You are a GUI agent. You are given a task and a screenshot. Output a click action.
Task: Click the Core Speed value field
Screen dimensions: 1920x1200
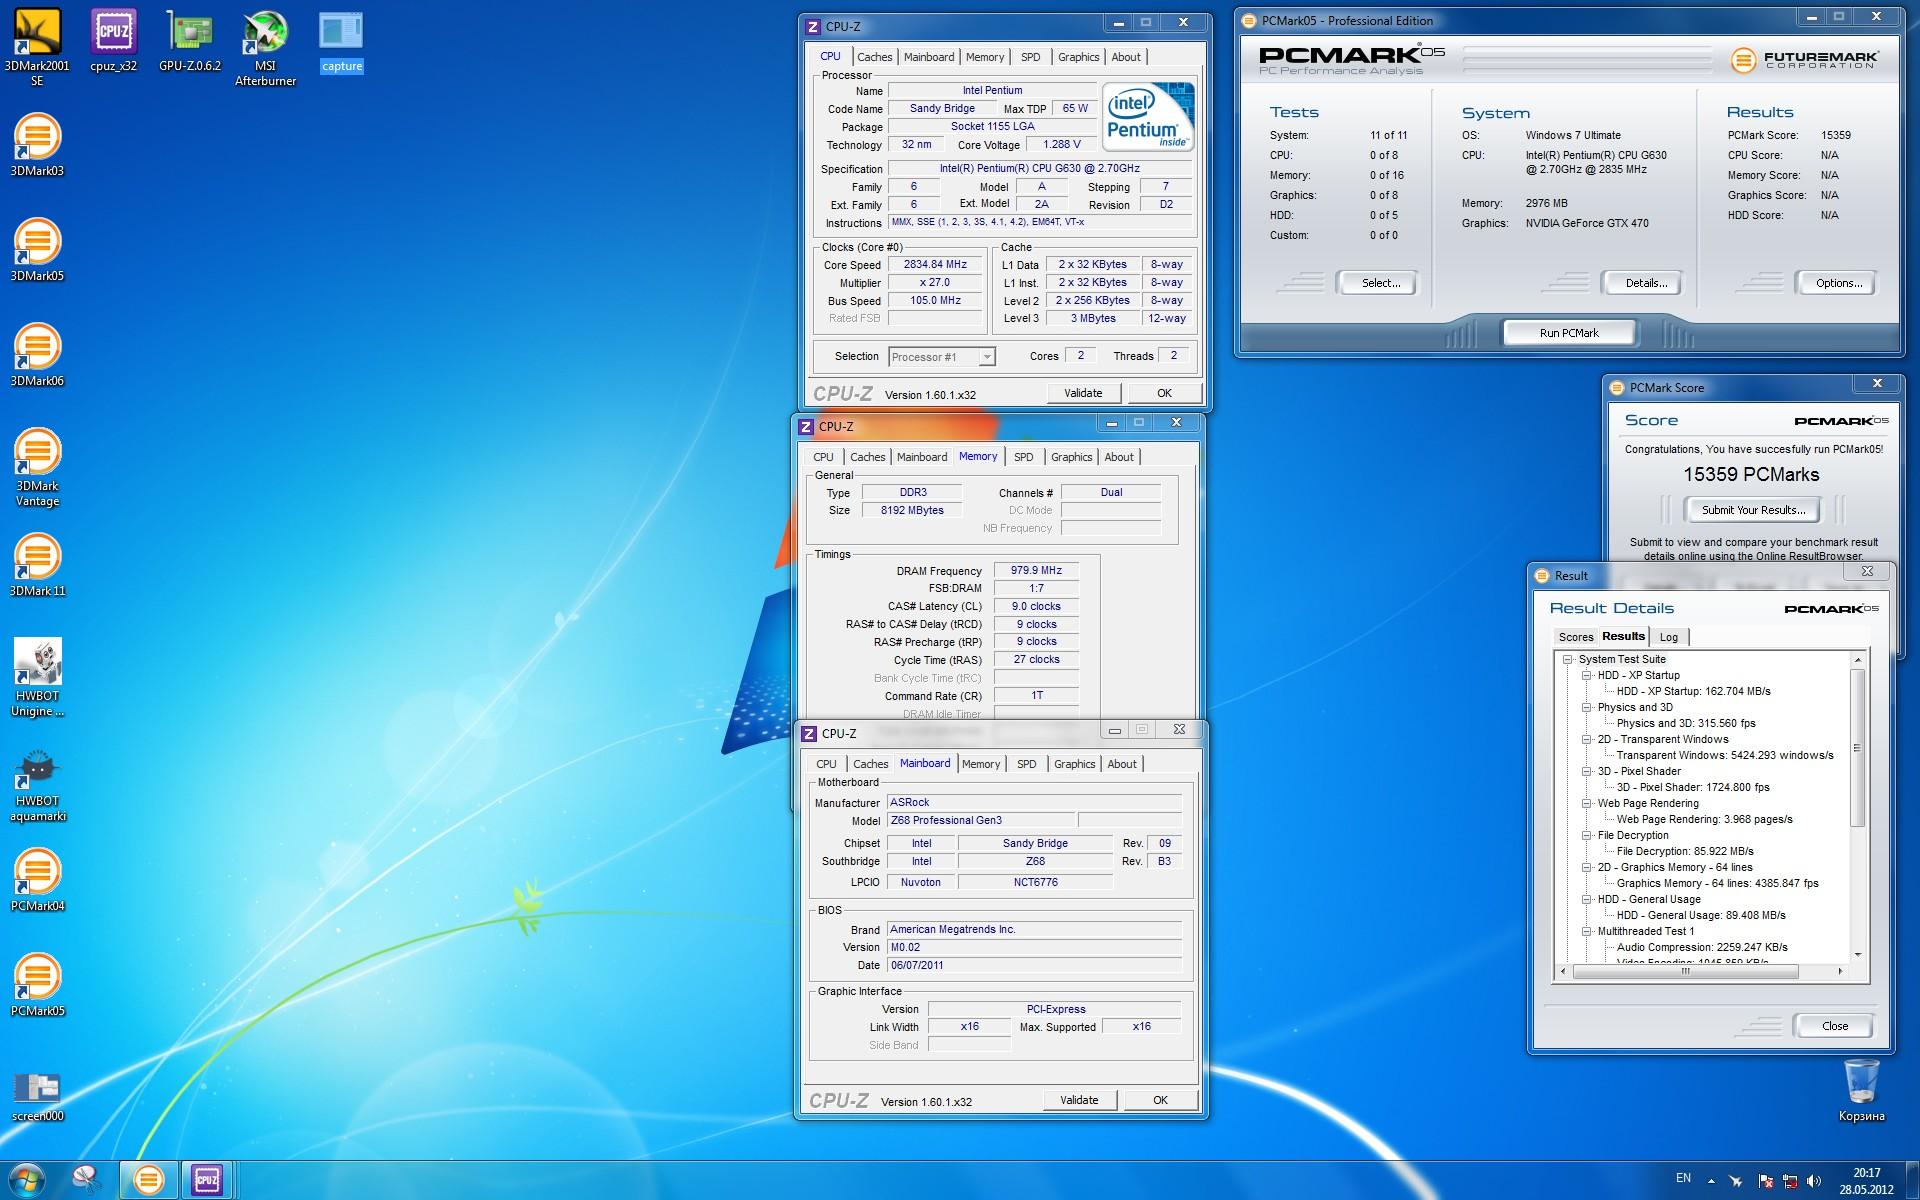click(935, 265)
